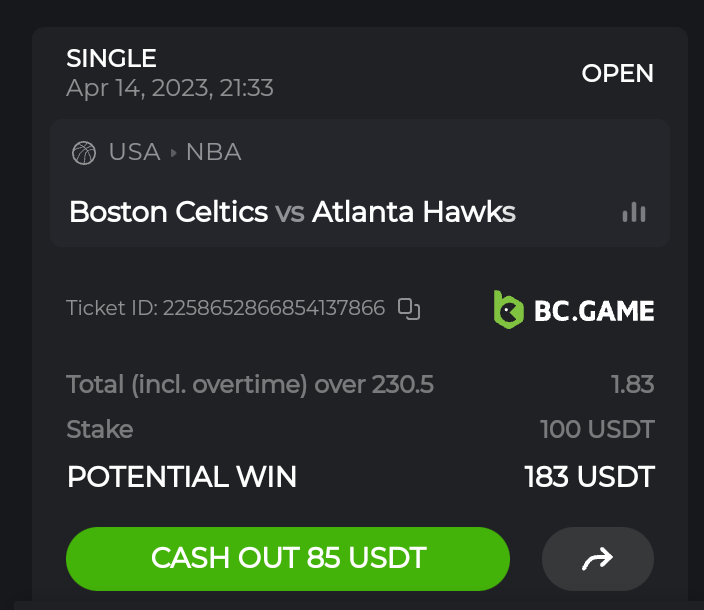The width and height of the screenshot is (704, 610).
Task: Click the basketball sport icon
Action: (84, 153)
